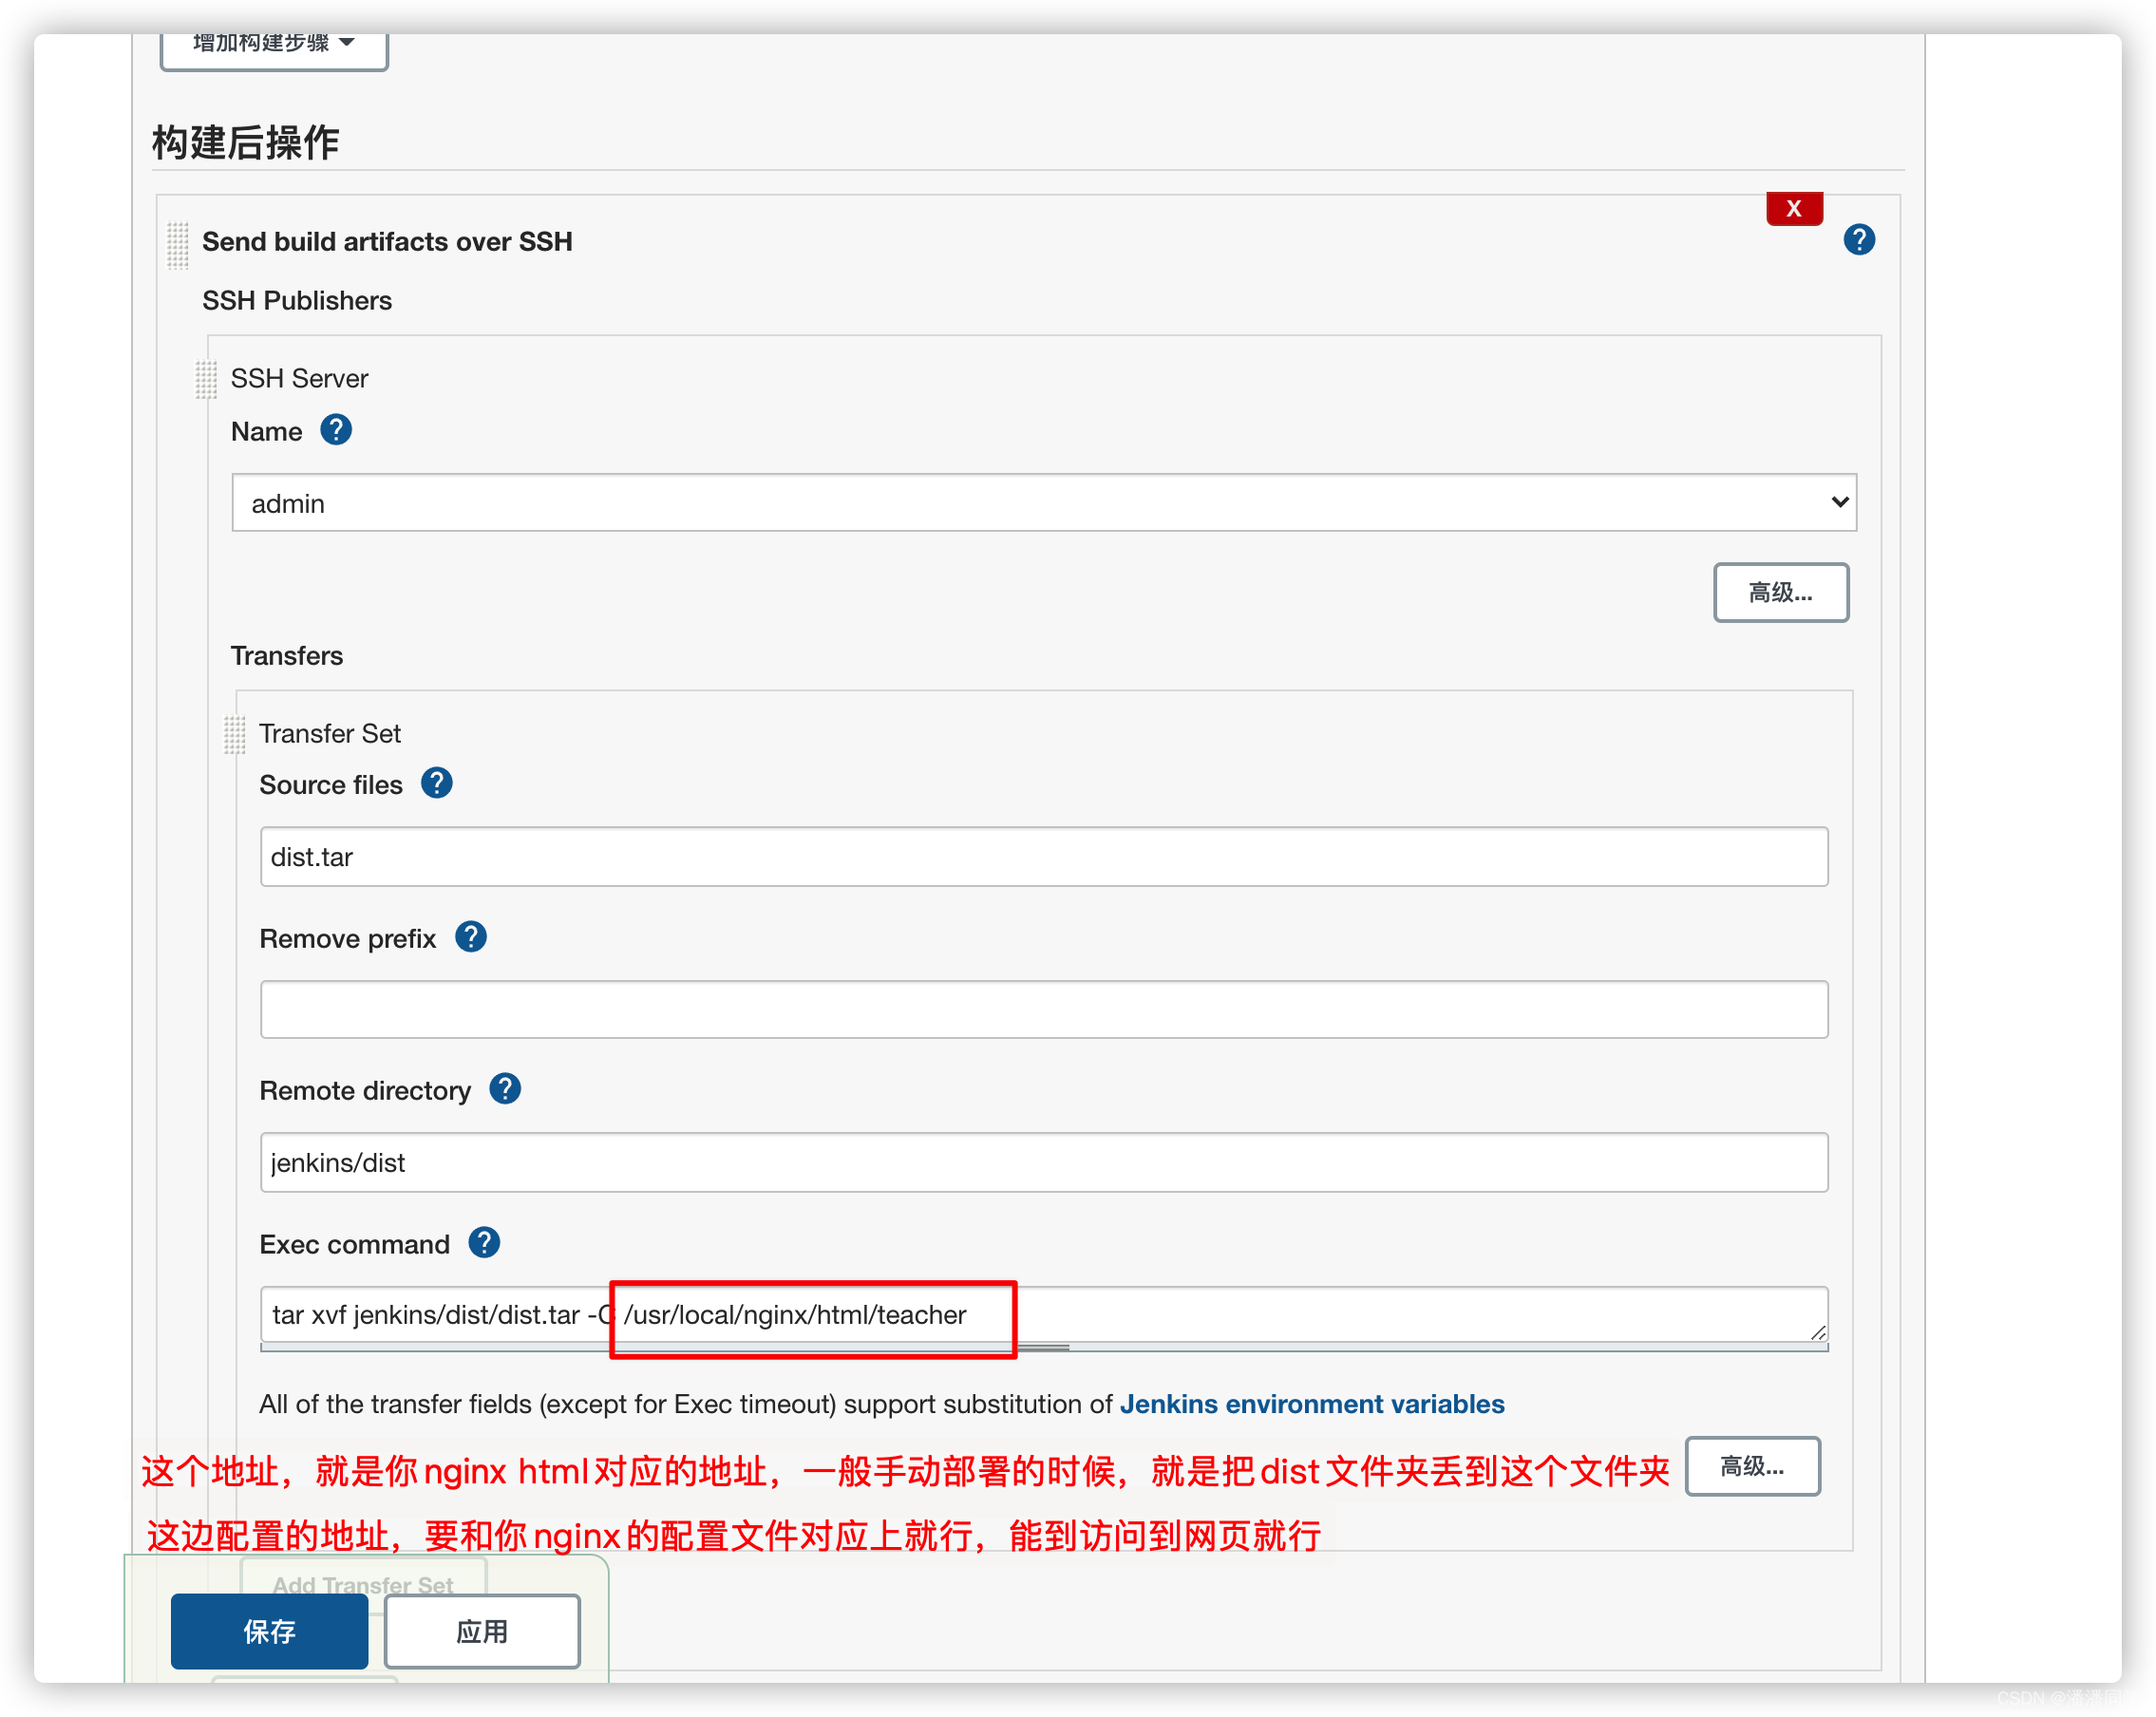Viewport: 2156px width, 1717px height.
Task: Grab the Transfer Set drag handle
Action: [x=234, y=734]
